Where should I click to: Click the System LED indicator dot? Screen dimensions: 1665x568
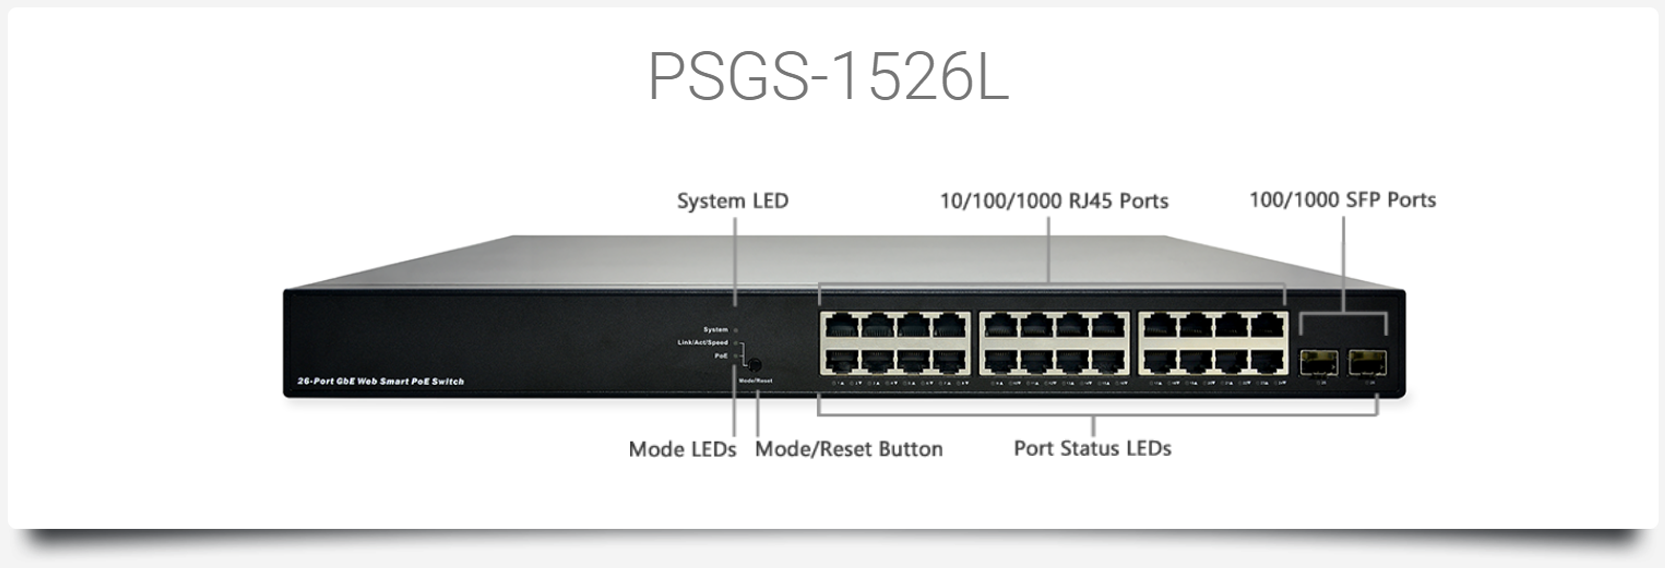pos(736,329)
